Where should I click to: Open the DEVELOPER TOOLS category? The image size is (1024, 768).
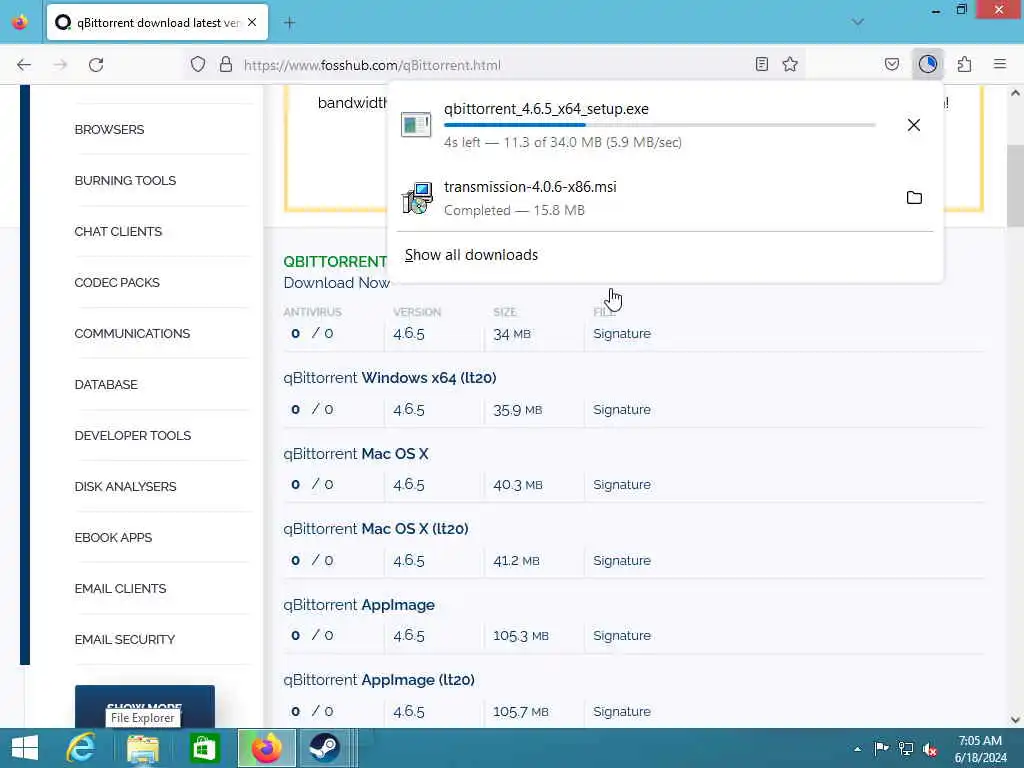point(133,435)
